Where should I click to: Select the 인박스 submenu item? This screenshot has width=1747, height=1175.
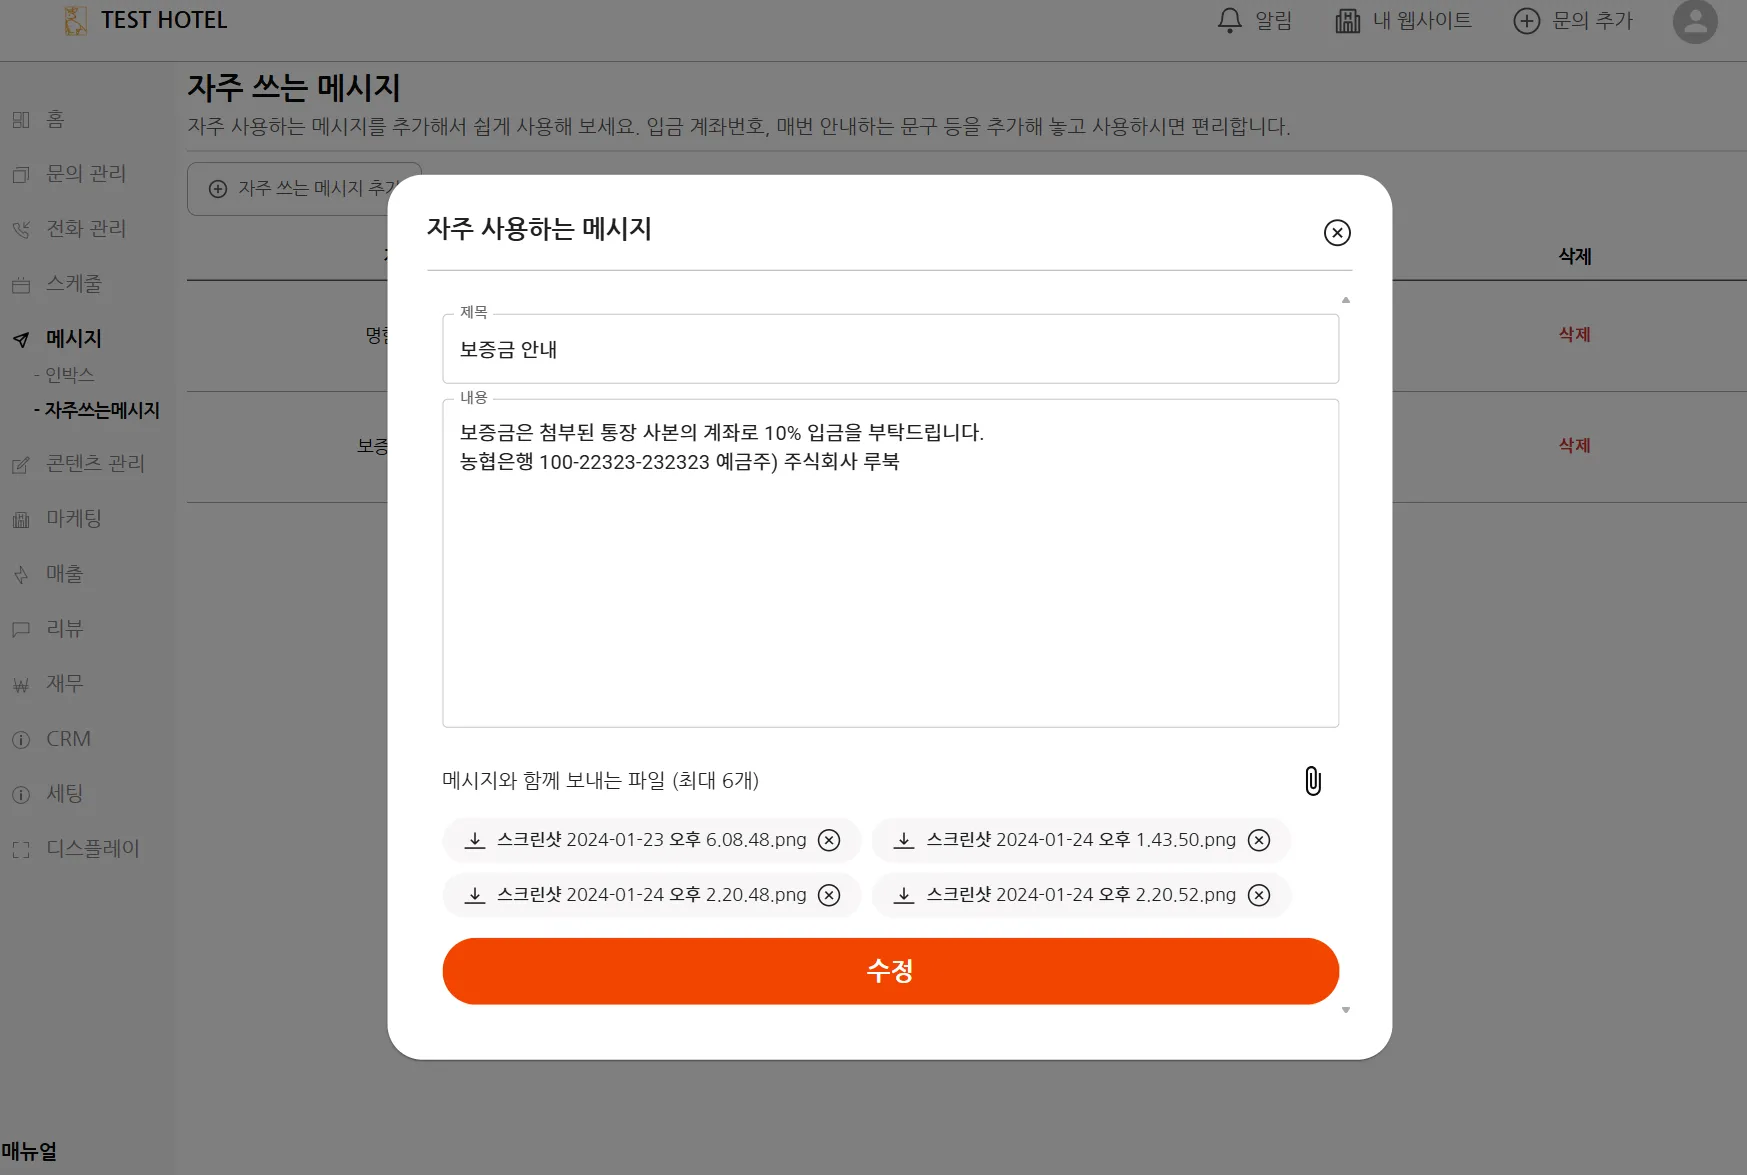click(x=69, y=375)
